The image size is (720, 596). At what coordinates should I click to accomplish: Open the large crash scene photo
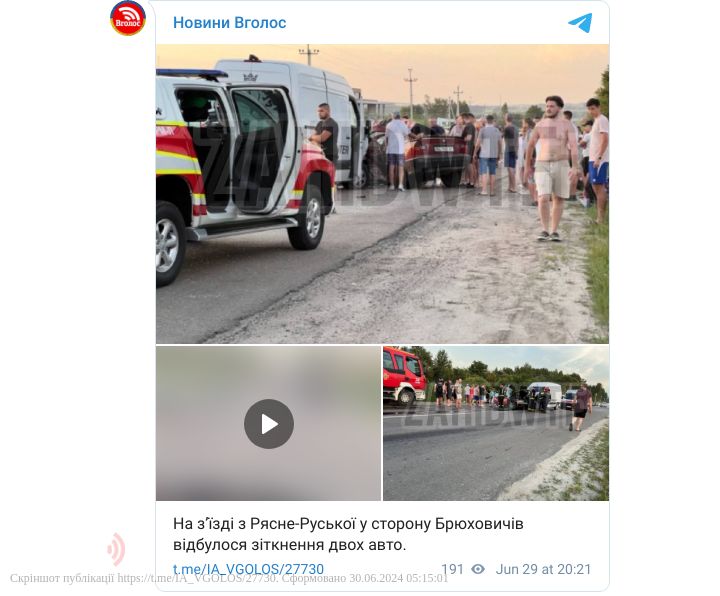click(x=382, y=194)
